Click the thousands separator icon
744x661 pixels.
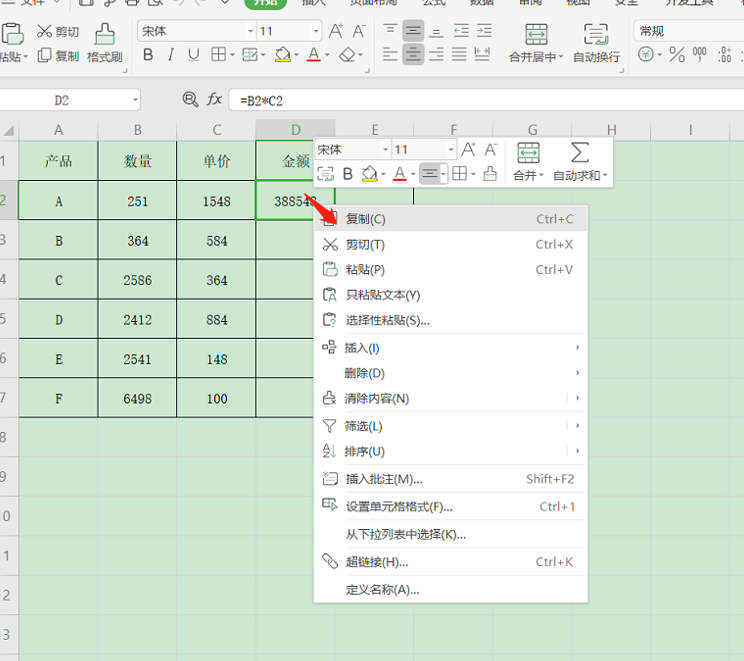pyautogui.click(x=699, y=55)
